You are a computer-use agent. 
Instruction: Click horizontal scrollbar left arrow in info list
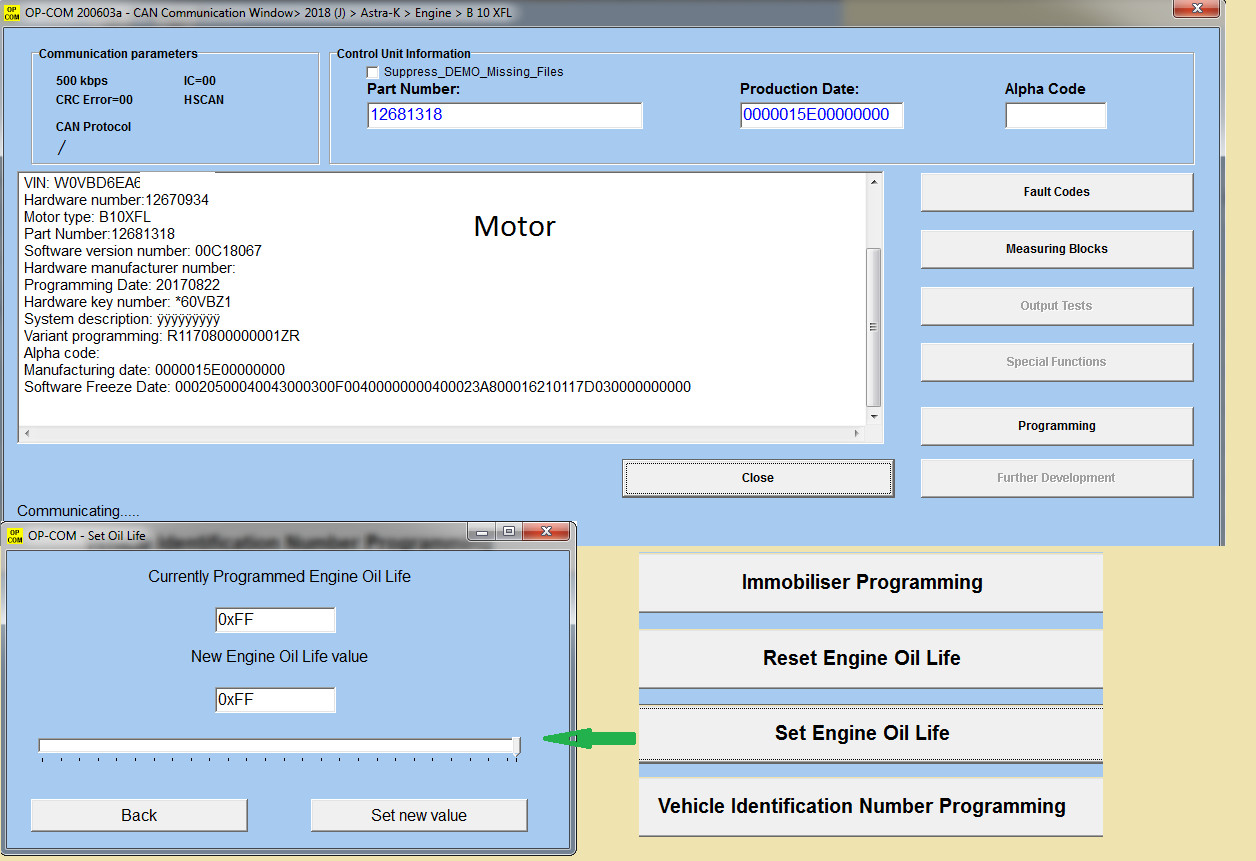click(x=27, y=434)
